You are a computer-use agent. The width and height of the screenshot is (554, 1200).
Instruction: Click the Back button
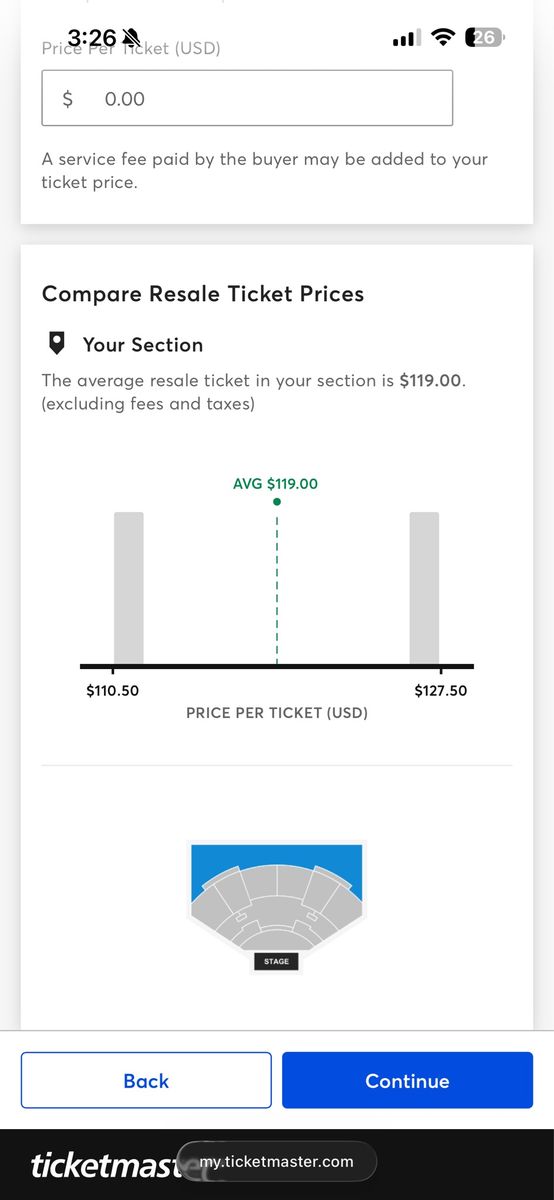pos(146,1080)
